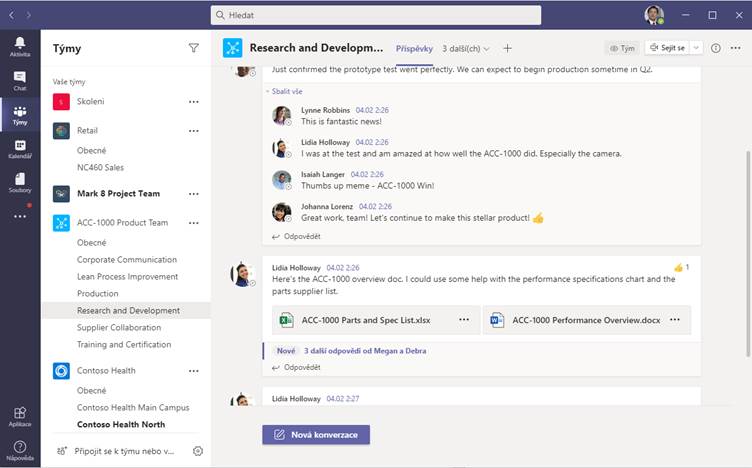752x468 pixels.
Task: Select the Research and Development channel
Action: point(126,311)
